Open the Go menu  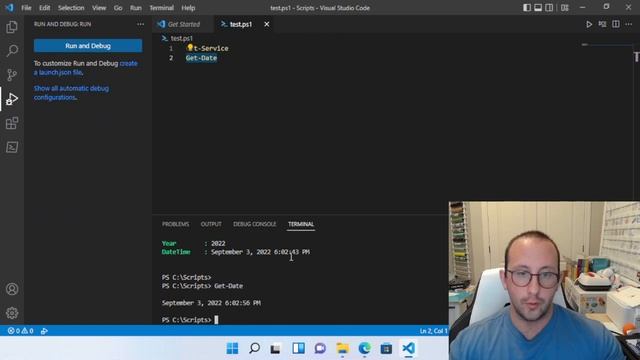118,8
